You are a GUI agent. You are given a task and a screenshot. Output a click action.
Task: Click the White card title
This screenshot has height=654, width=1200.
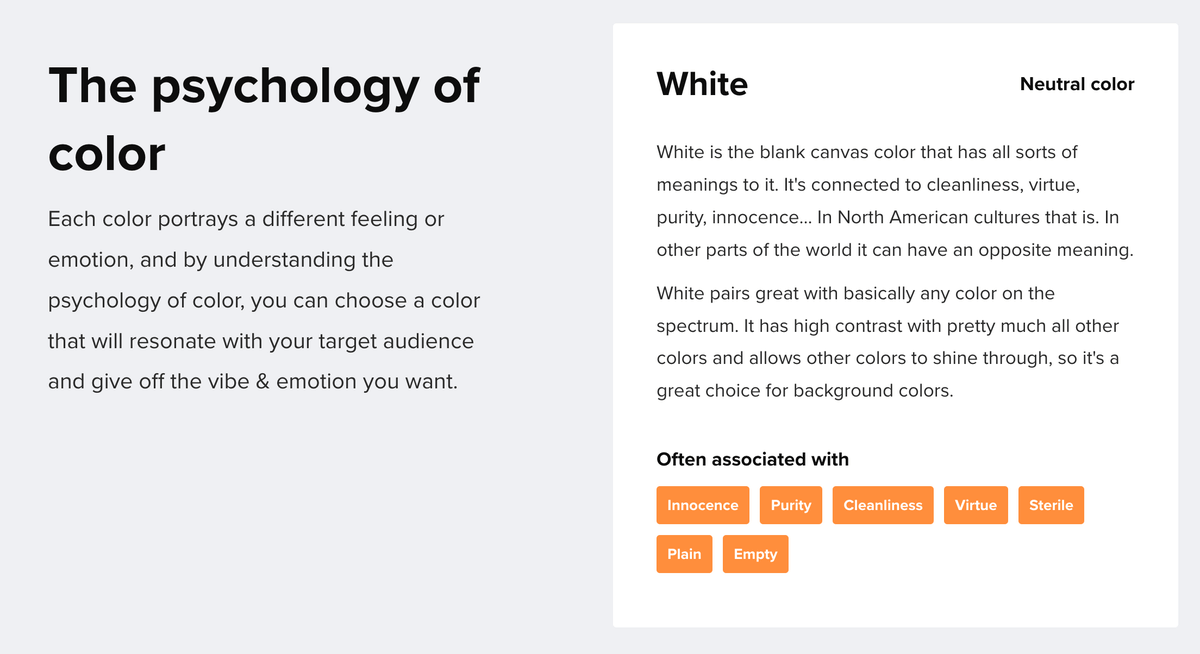click(702, 84)
